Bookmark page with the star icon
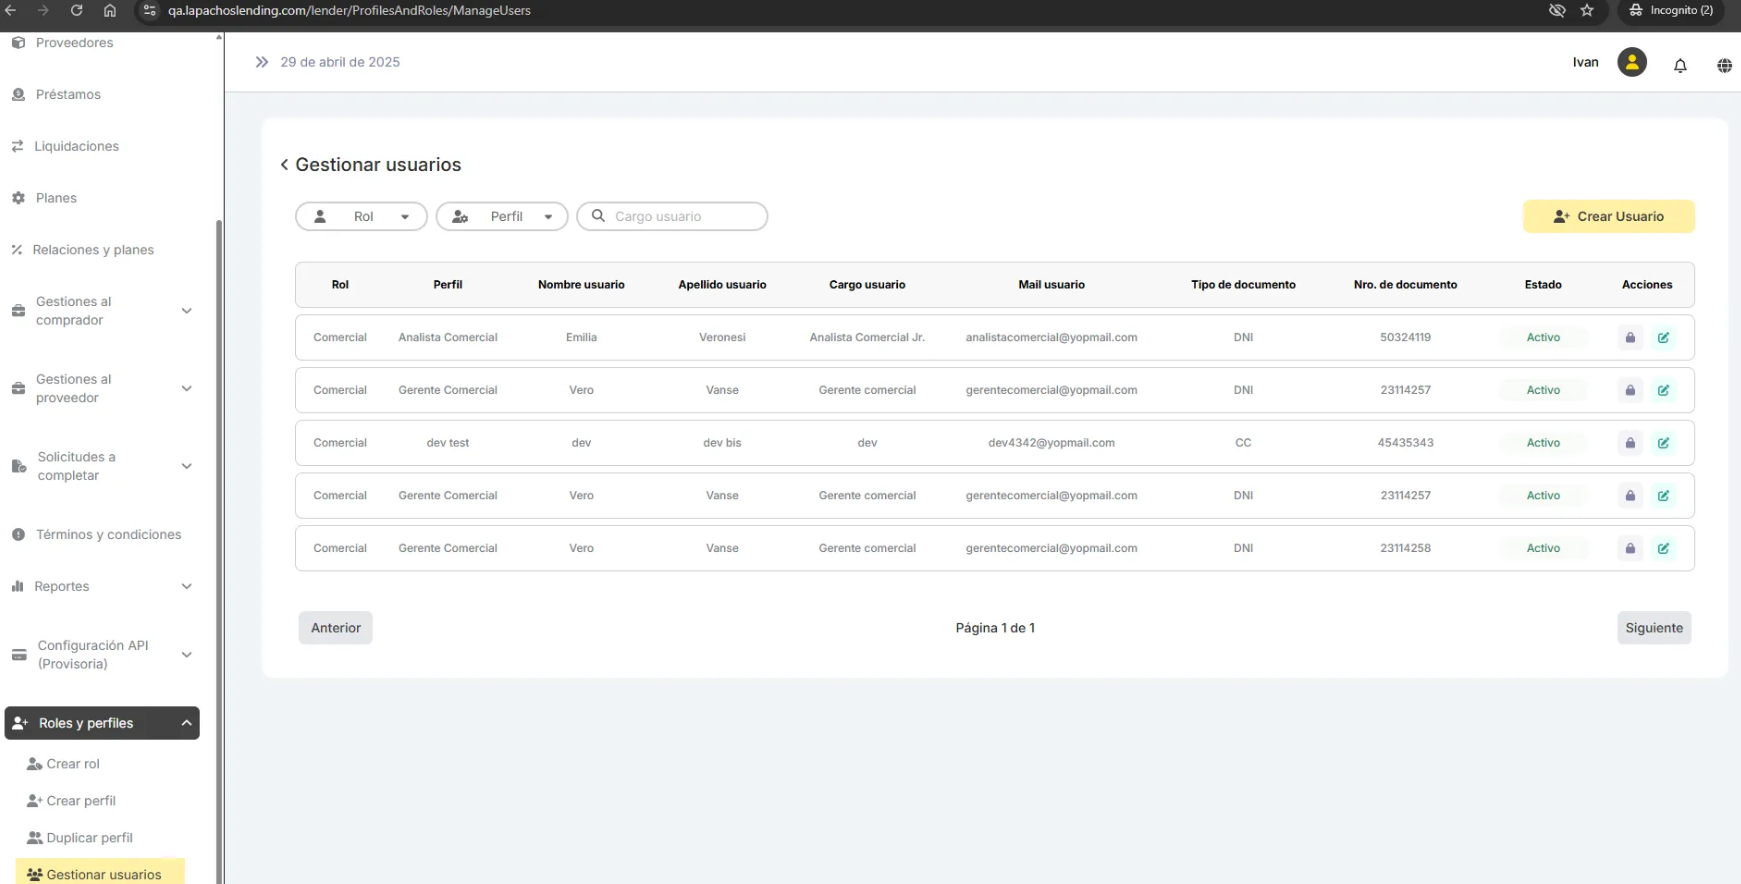1741x884 pixels. pyautogui.click(x=1587, y=10)
